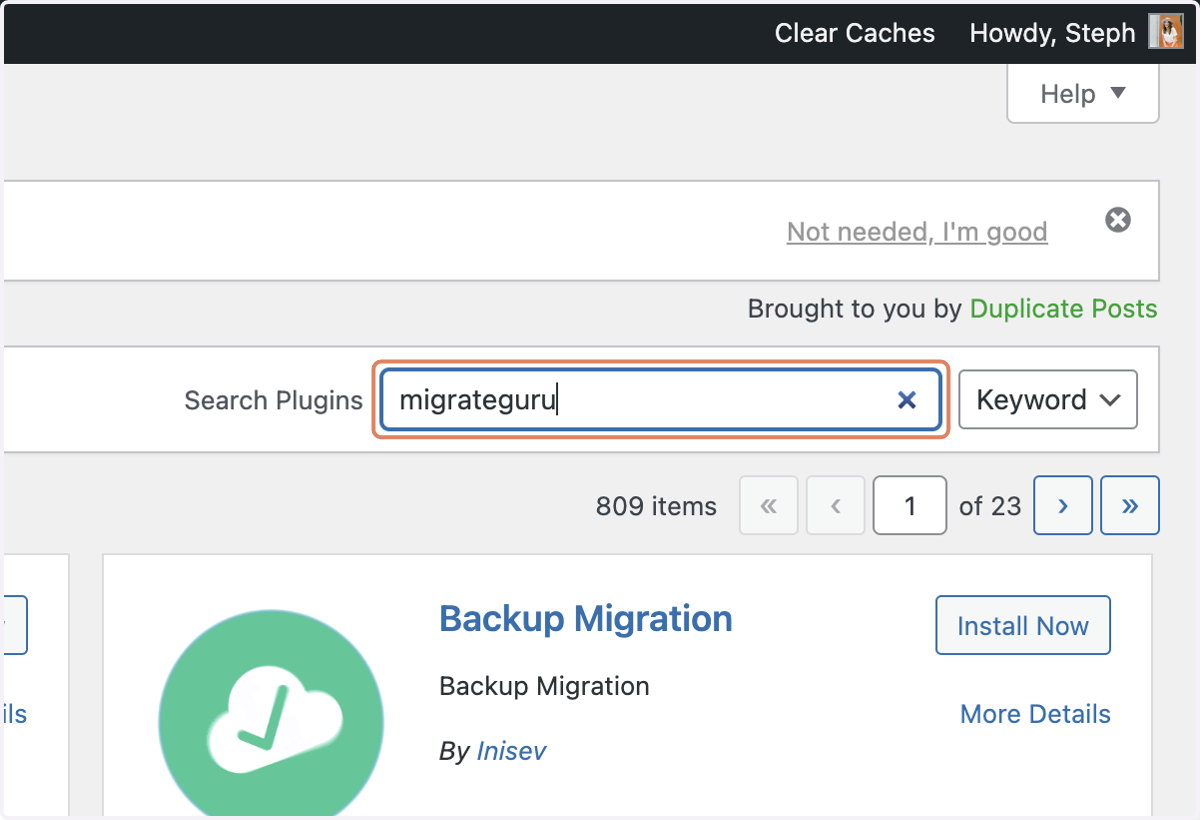Screen dimensions: 1200x820
Task: Click into the Search Plugins field
Action: tap(661, 400)
